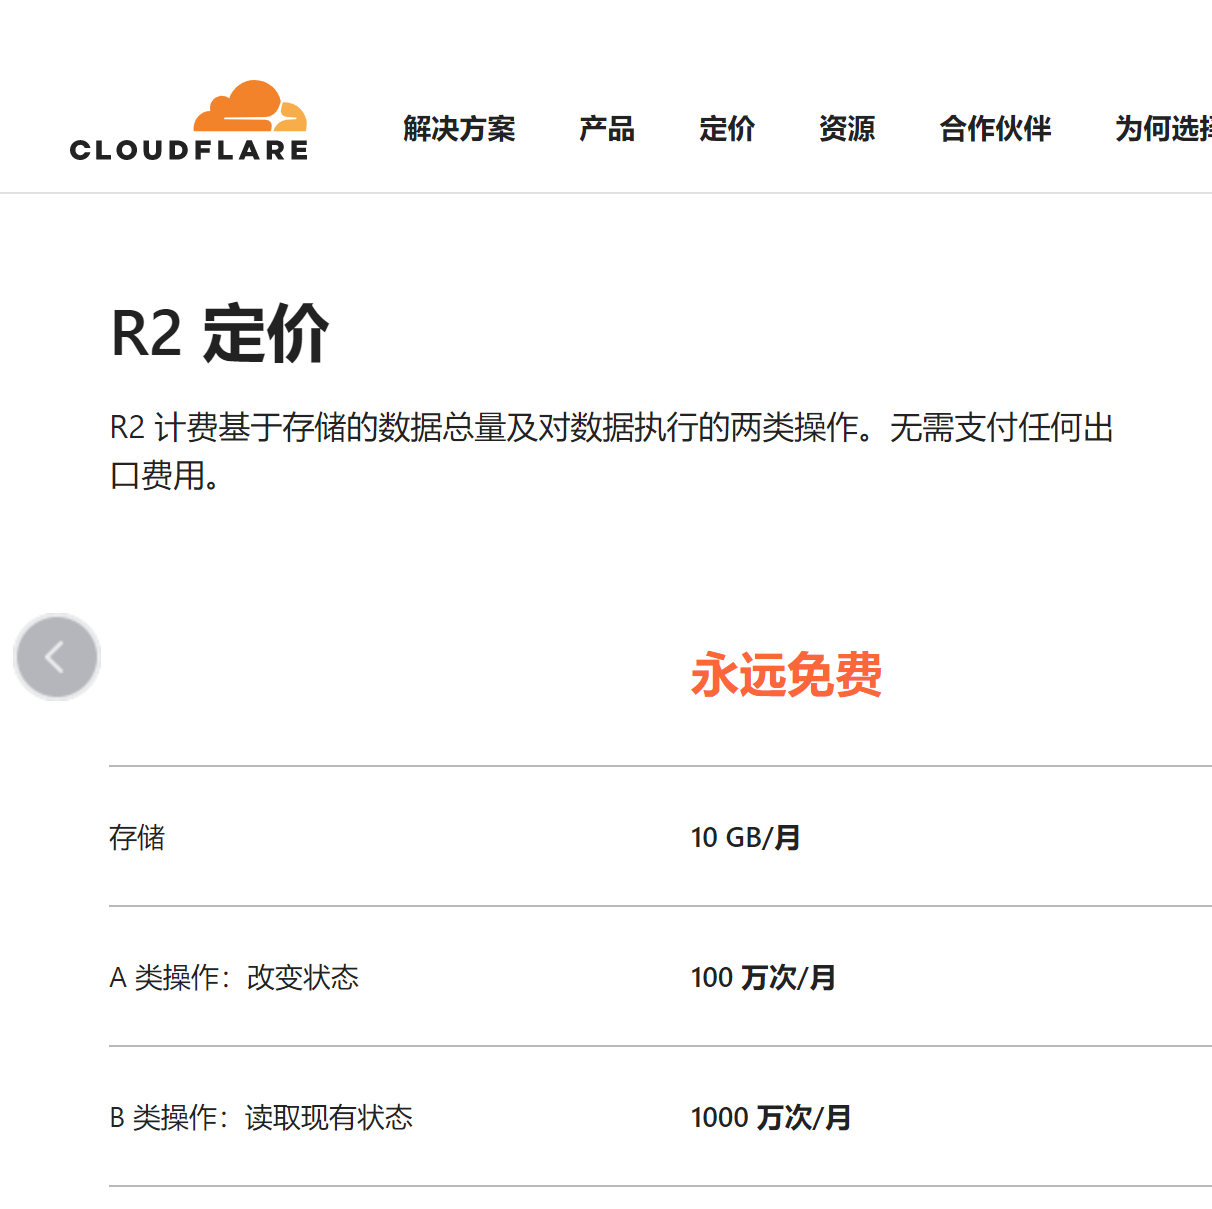Open the 资源 navigation item
Image resolution: width=1212 pixels, height=1209 pixels.
tap(846, 129)
